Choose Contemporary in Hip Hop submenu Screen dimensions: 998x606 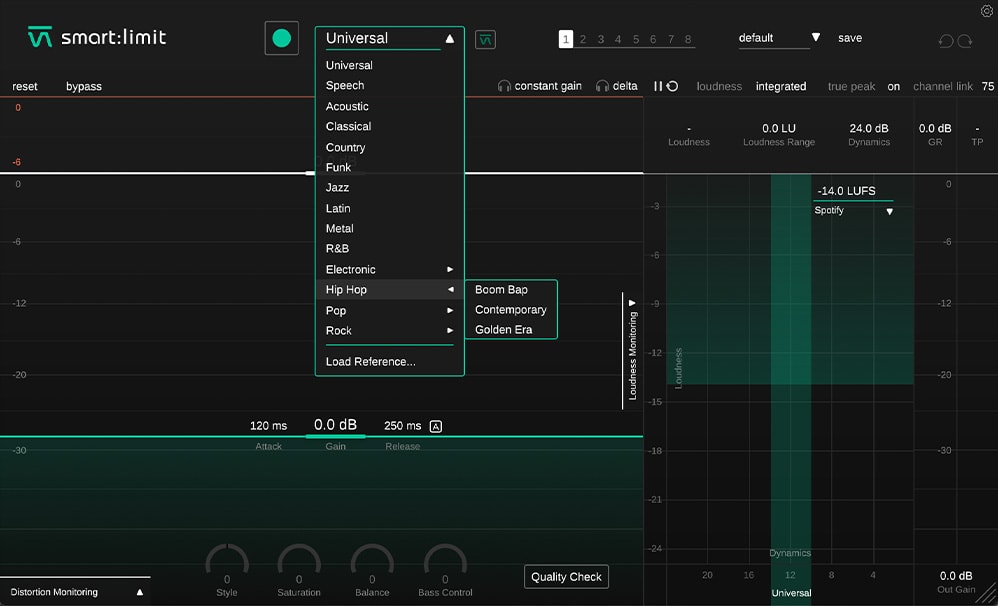510,310
